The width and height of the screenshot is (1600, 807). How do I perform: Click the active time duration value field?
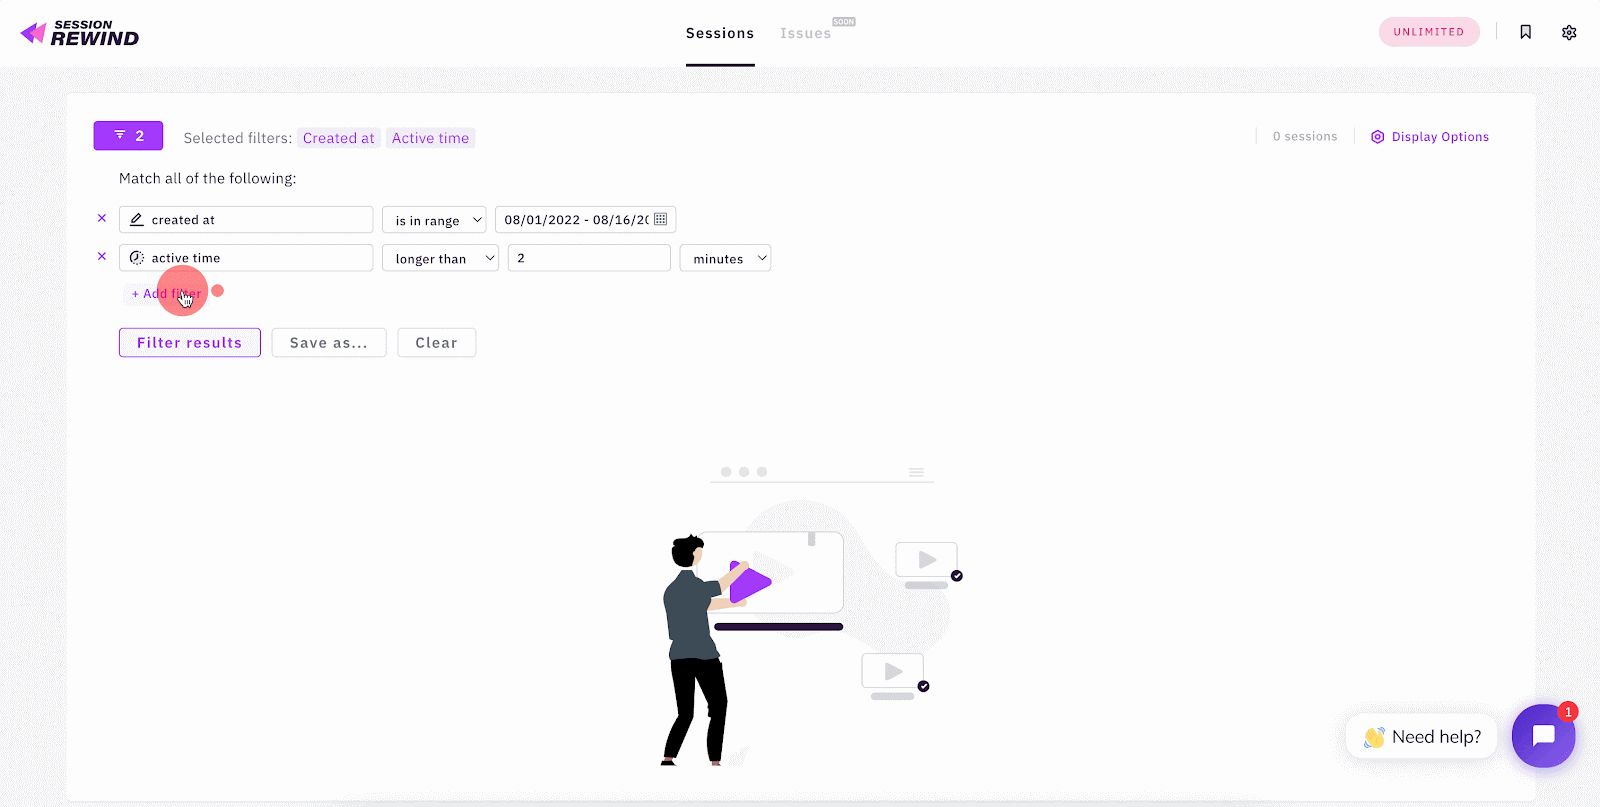pyautogui.click(x=588, y=258)
